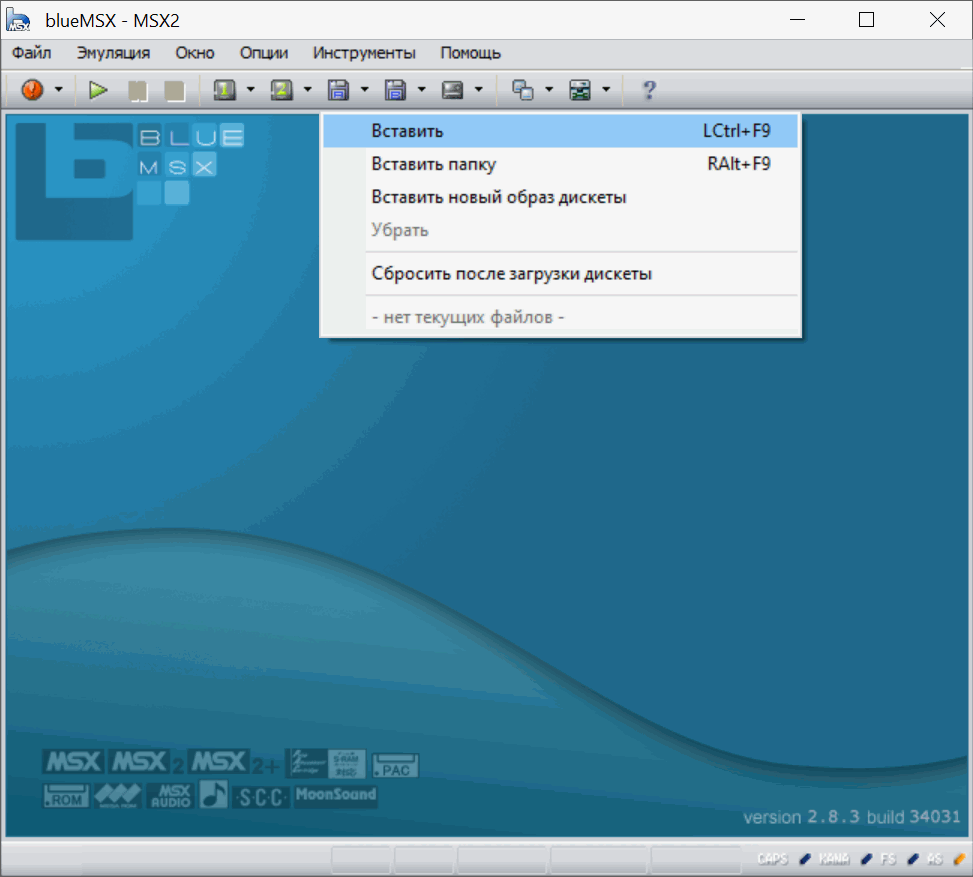Start emulation with the green play icon

[x=98, y=90]
